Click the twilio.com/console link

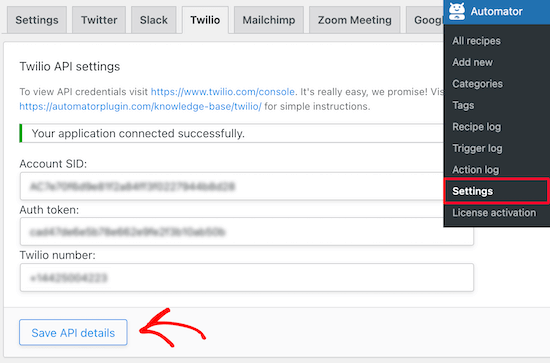tap(223, 92)
